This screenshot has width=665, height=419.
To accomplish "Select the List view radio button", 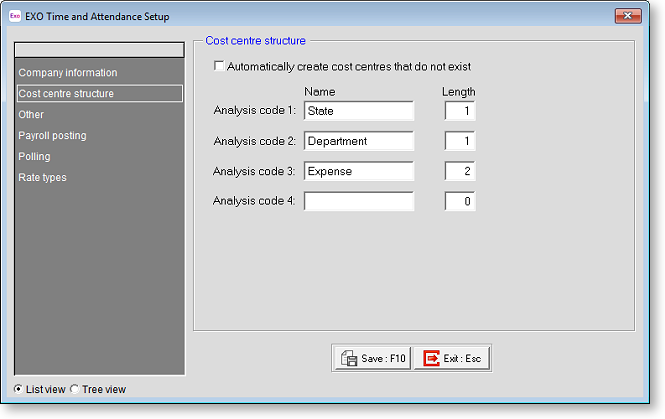I will (x=19, y=389).
